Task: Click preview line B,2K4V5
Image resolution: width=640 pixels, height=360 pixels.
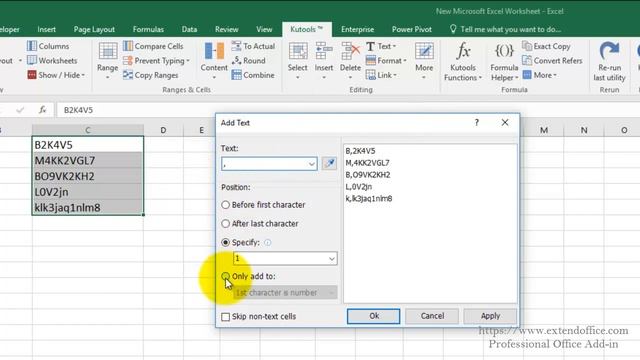Action: (360, 151)
